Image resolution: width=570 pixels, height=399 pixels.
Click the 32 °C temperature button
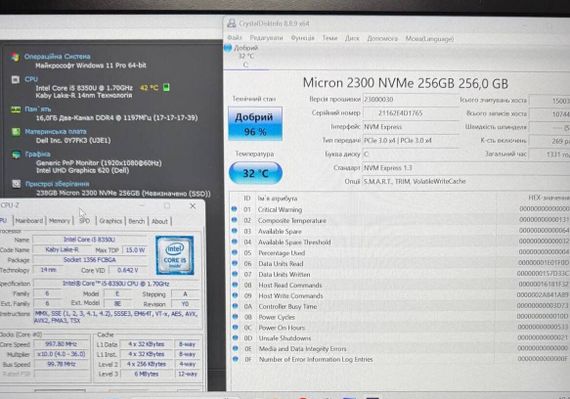(x=256, y=173)
